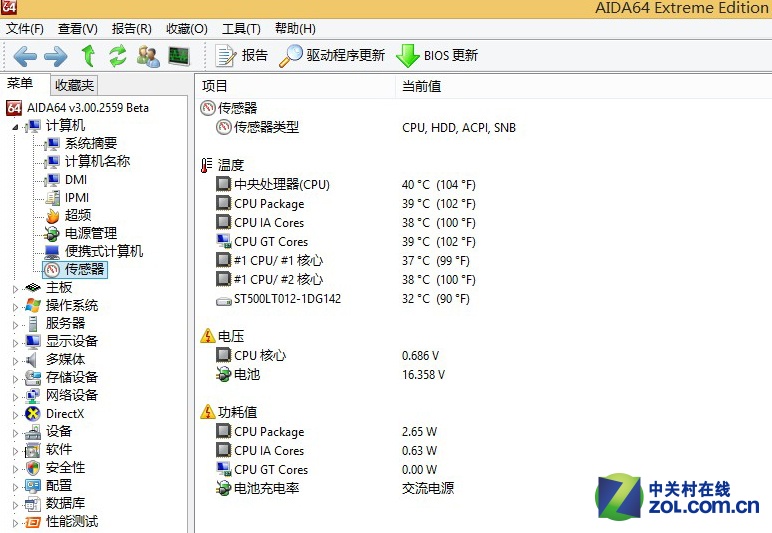The image size is (772, 533).
Task: Open the 帮助(H) menu
Action: pyautogui.click(x=295, y=29)
